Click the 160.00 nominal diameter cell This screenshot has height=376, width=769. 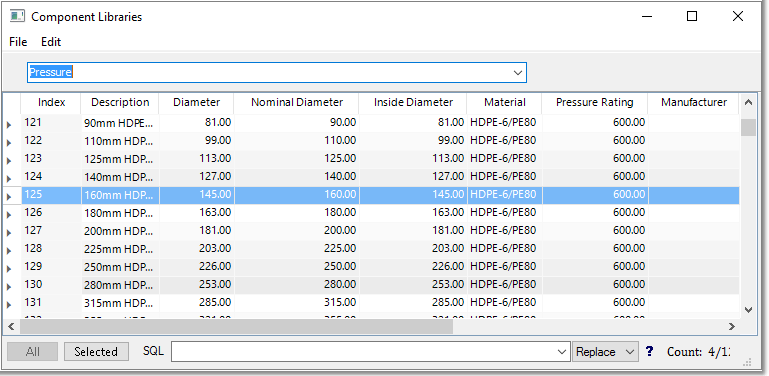pyautogui.click(x=297, y=195)
